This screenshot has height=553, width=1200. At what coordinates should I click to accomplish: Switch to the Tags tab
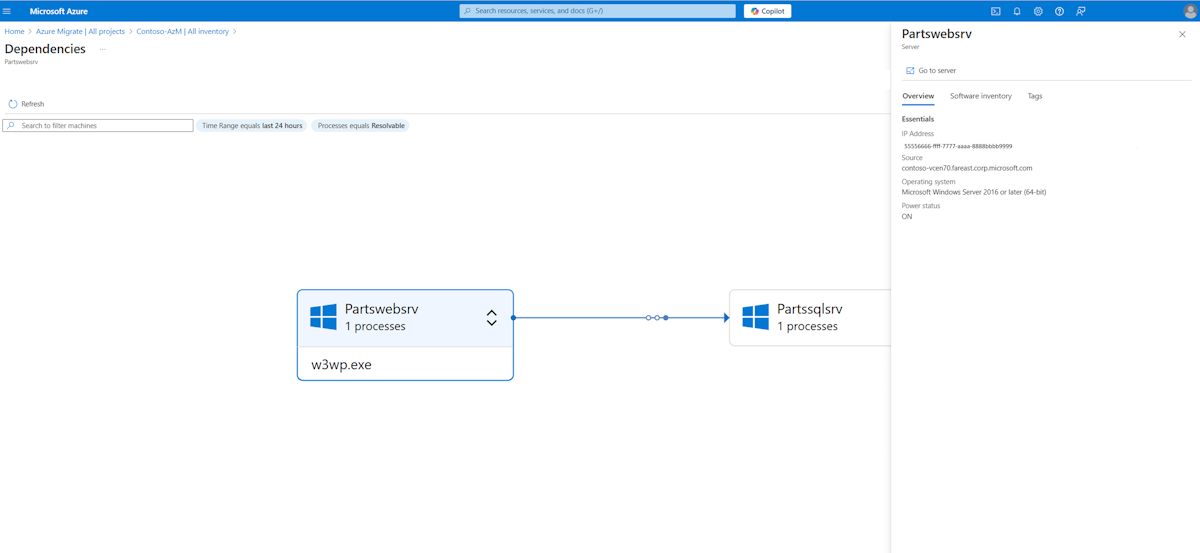pos(1035,96)
